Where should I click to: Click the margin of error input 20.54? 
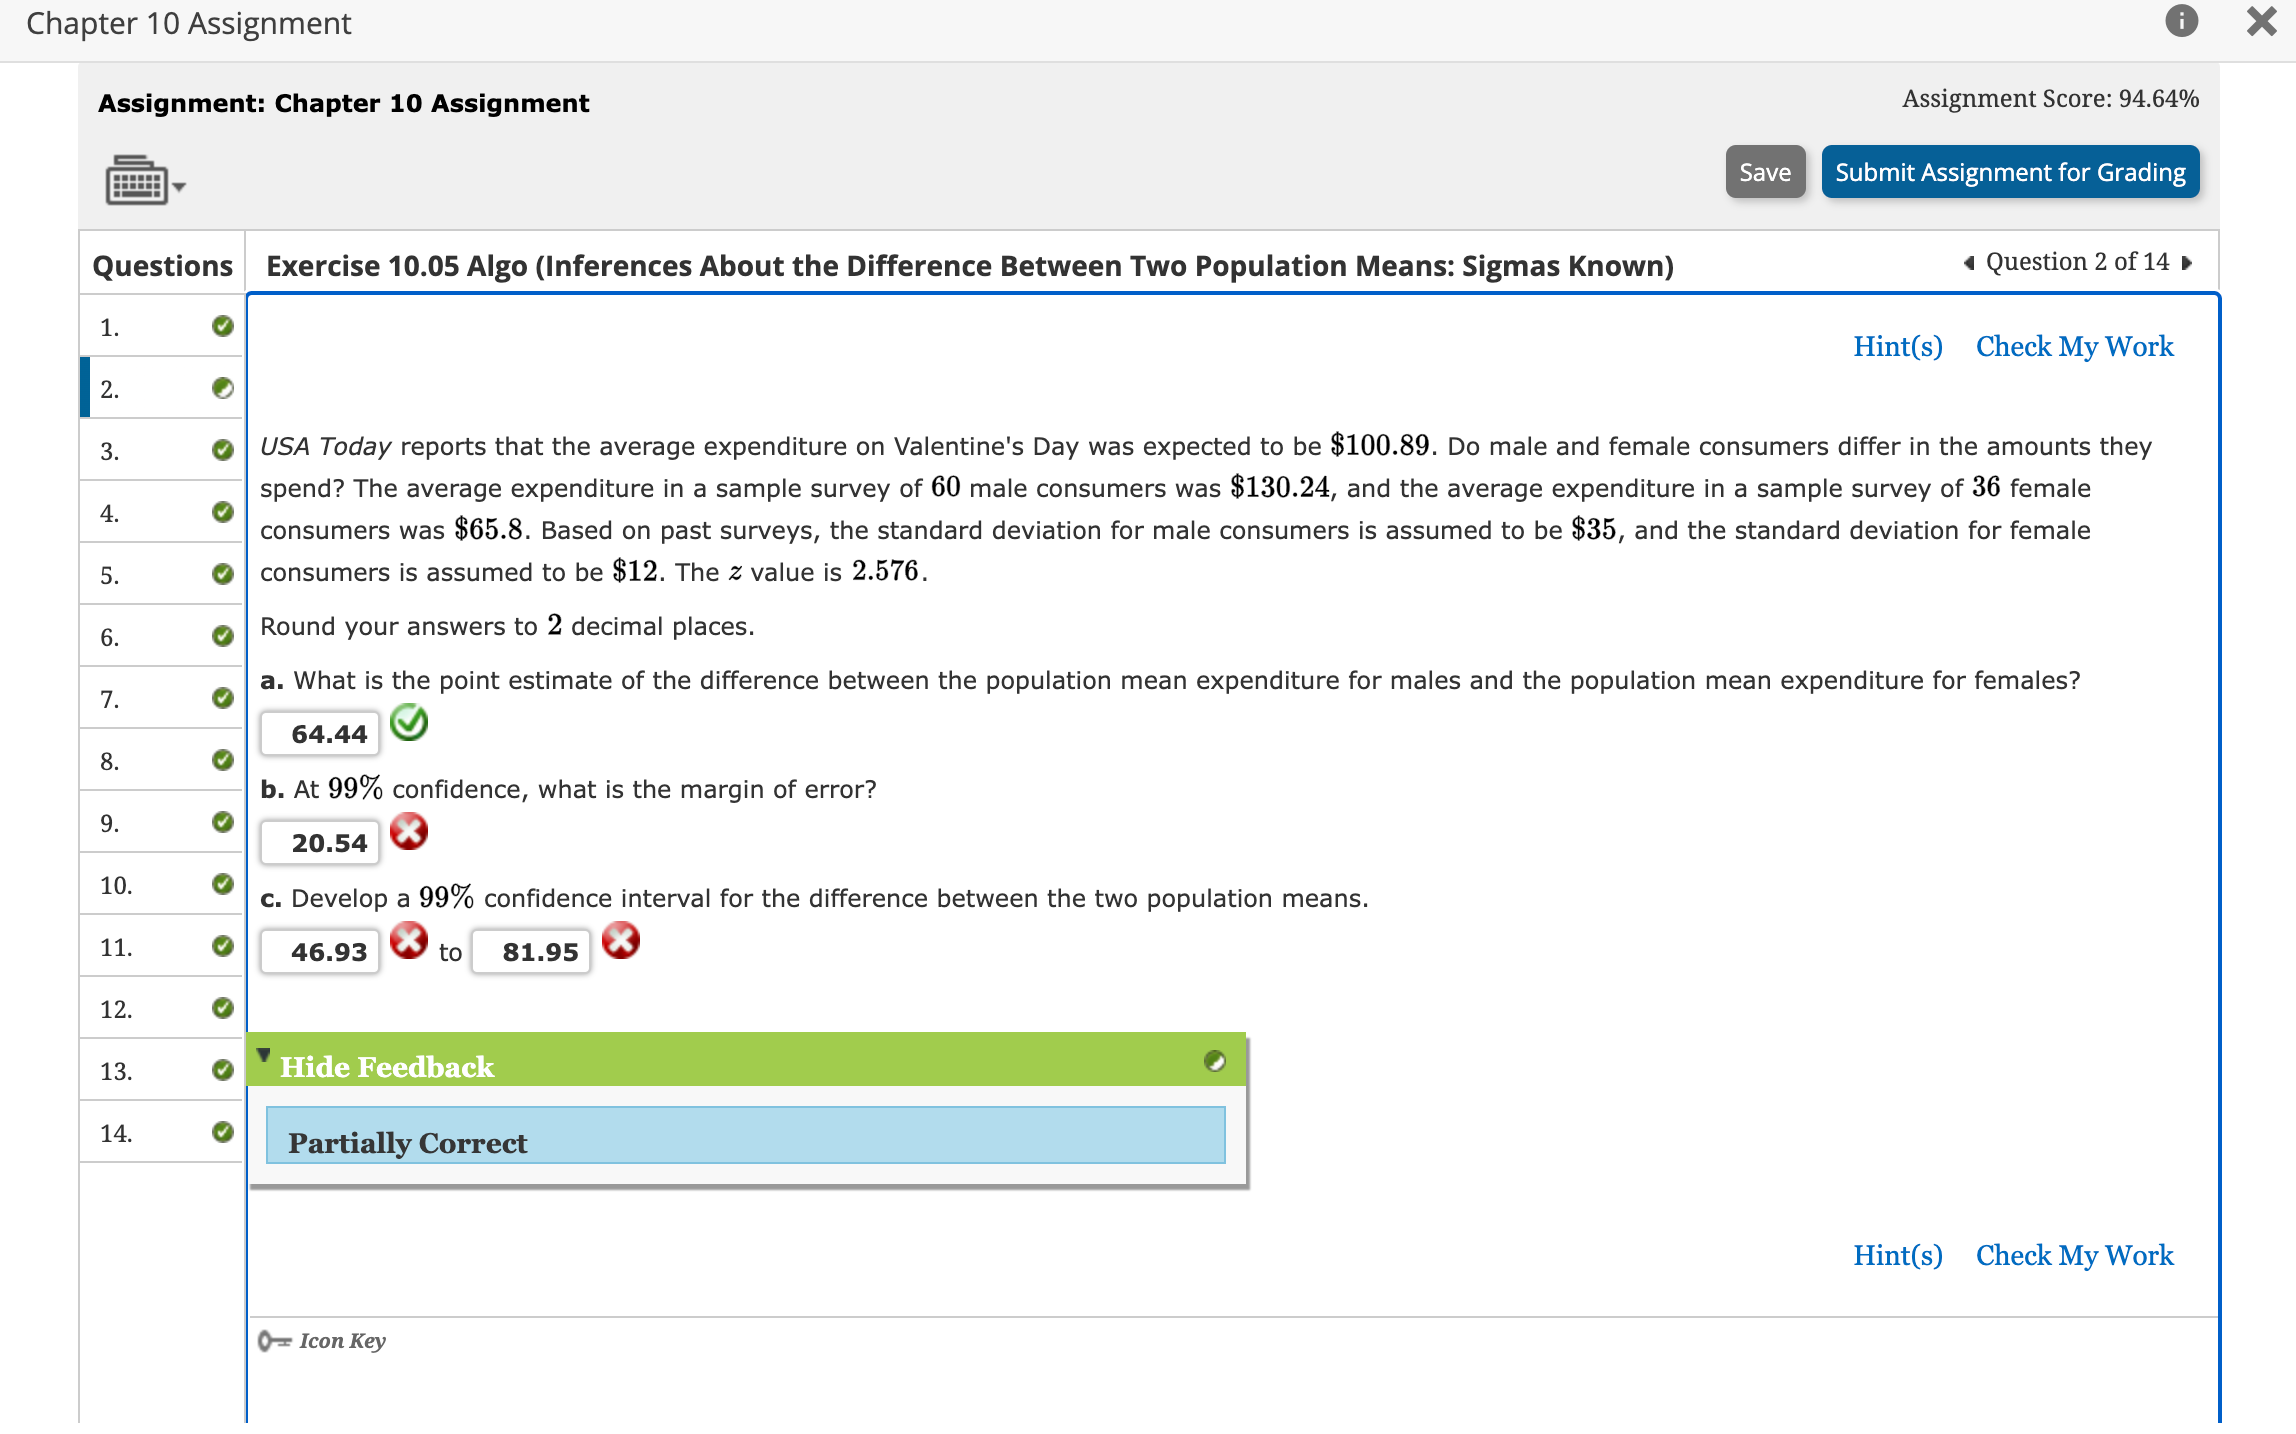(321, 843)
